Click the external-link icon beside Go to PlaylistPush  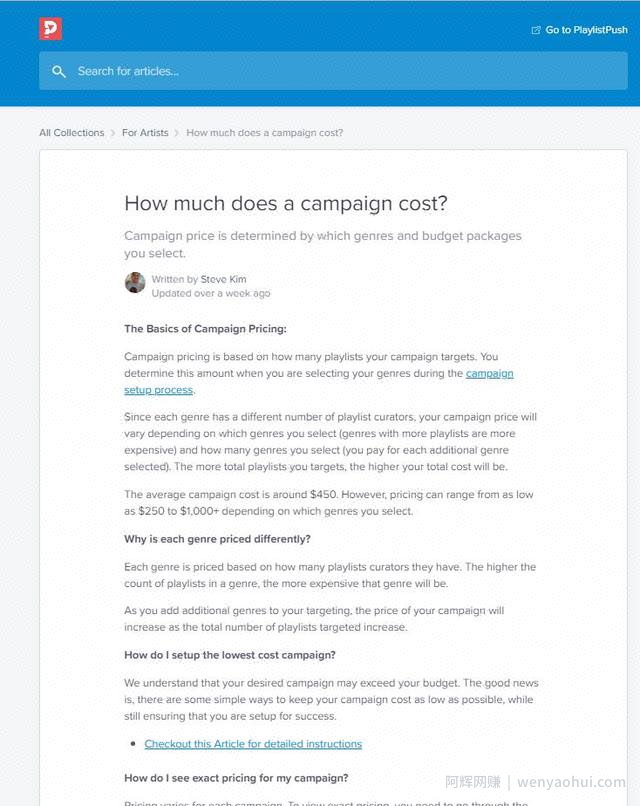point(536,30)
